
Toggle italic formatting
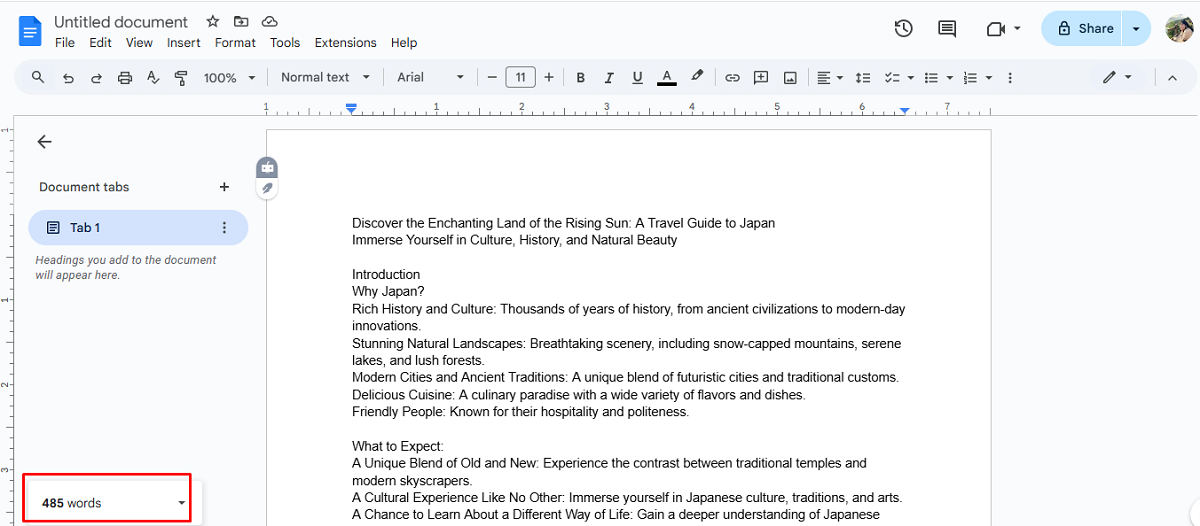click(x=608, y=77)
